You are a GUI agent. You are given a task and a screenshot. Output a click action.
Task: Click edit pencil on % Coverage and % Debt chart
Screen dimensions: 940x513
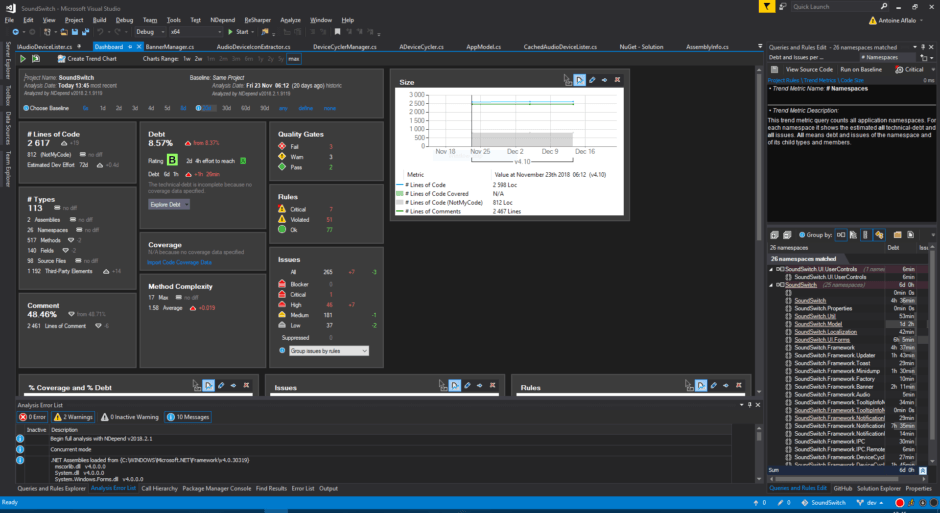coord(221,385)
